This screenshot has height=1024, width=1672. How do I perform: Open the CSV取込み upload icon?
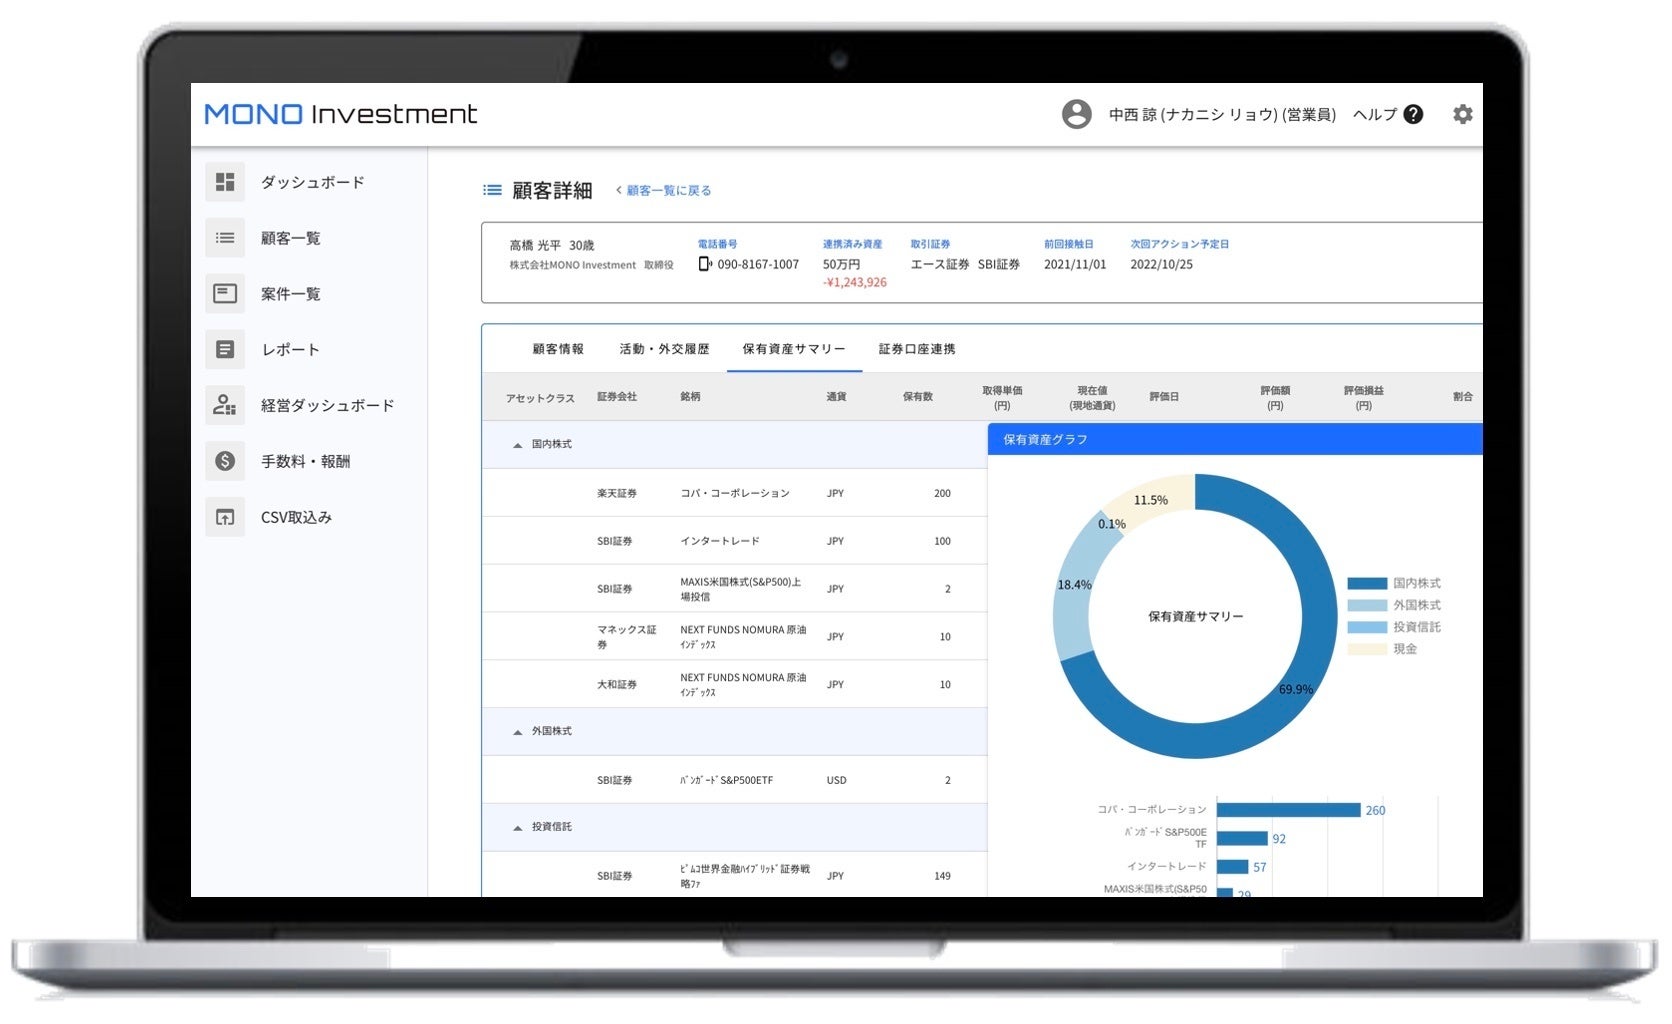(225, 517)
